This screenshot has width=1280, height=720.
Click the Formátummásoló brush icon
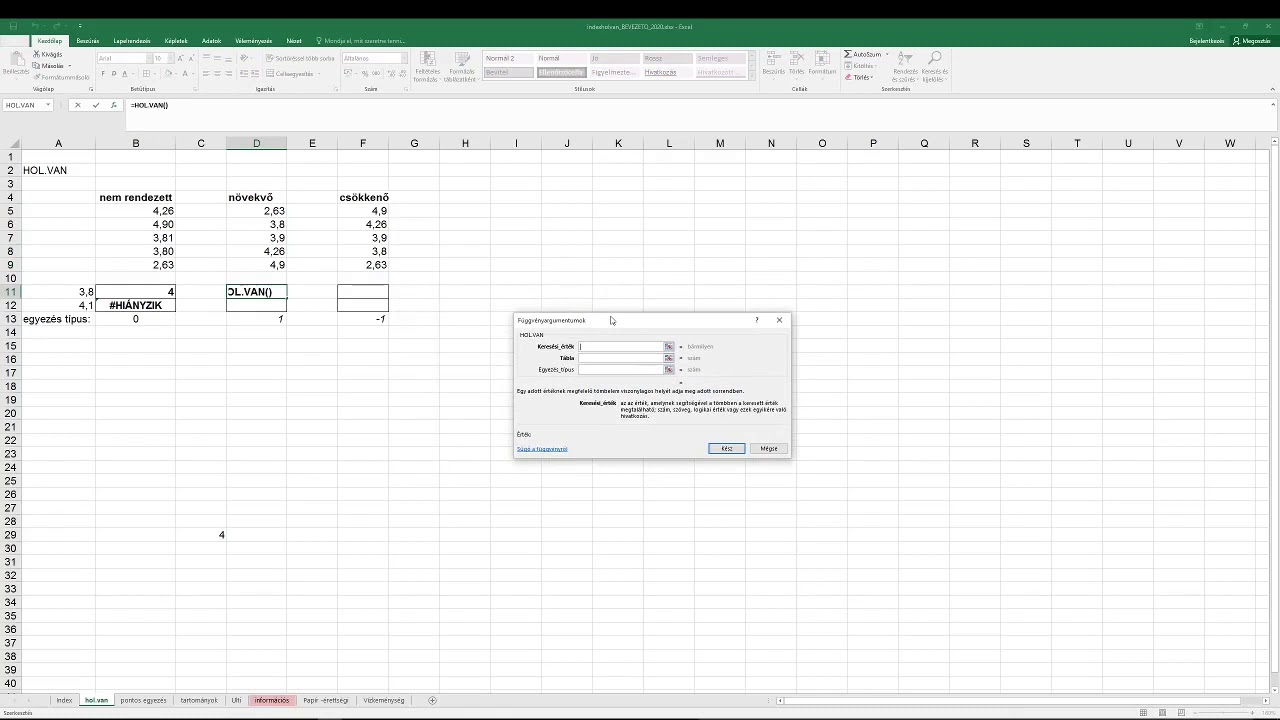[x=37, y=77]
